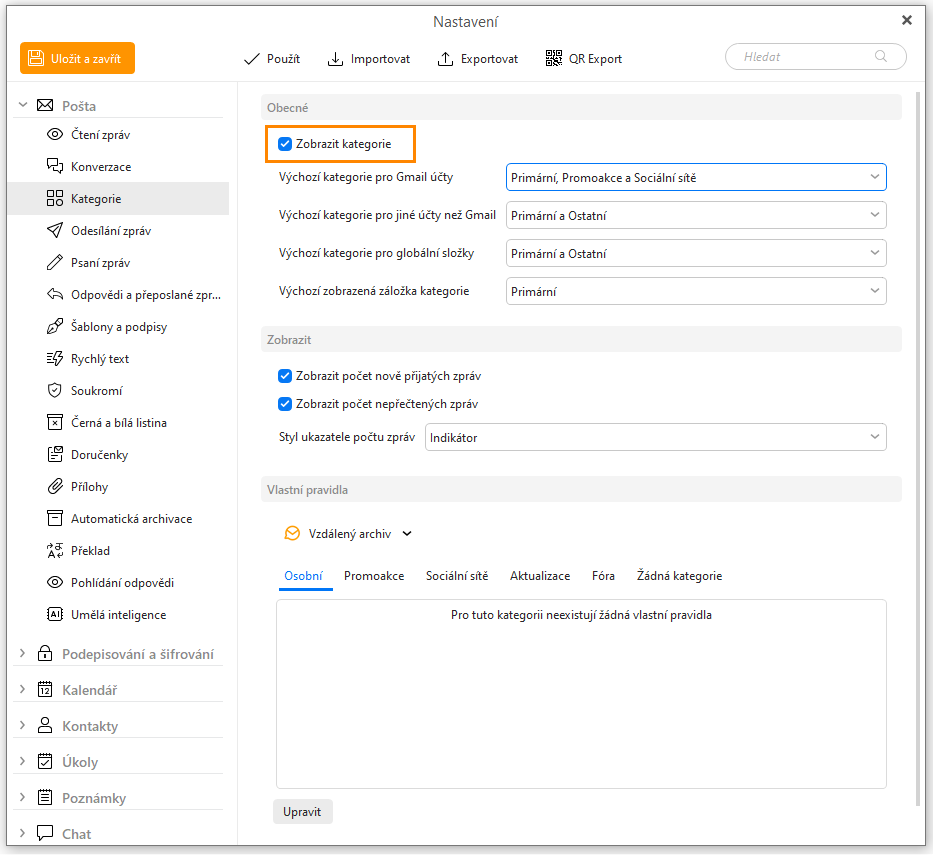Select the Přílohy paperclip icon
933x855 pixels.
tap(55, 487)
